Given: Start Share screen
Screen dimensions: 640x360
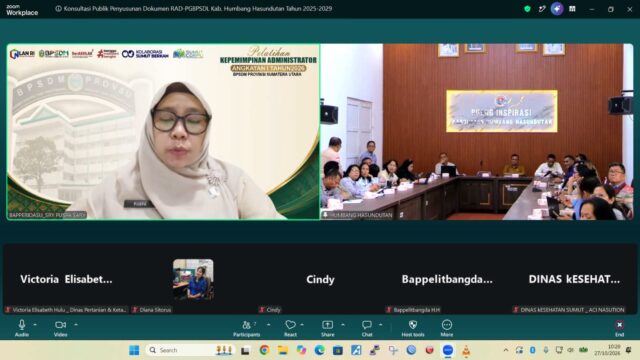Looking at the screenshot, I should point(327,328).
